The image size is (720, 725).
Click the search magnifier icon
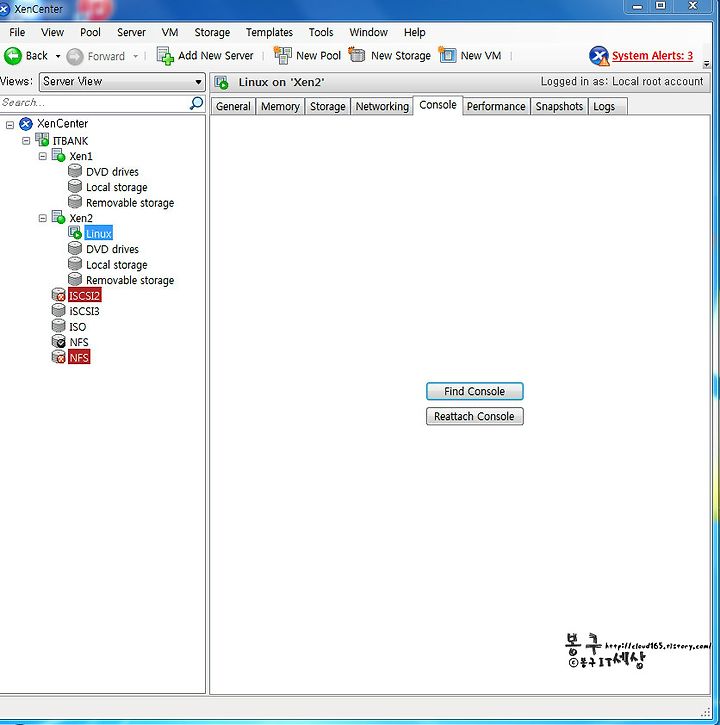196,103
